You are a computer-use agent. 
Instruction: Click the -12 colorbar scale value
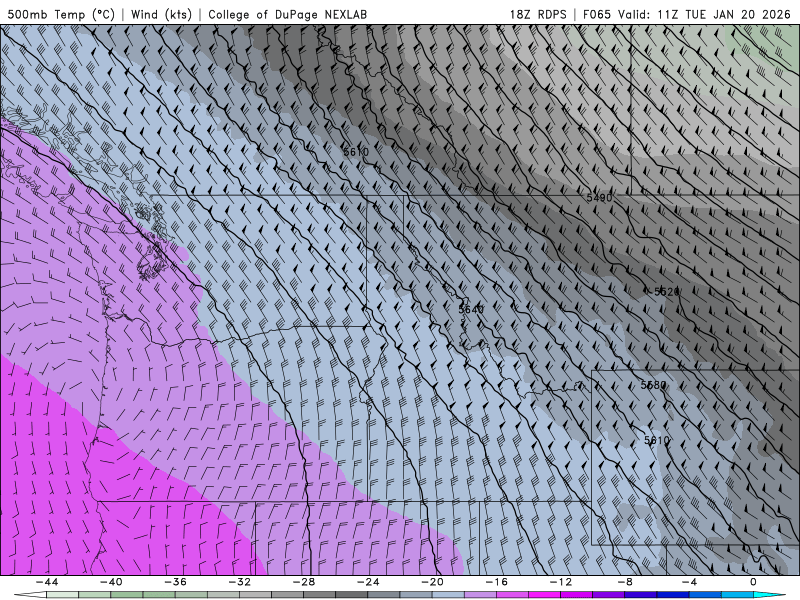coord(561,582)
